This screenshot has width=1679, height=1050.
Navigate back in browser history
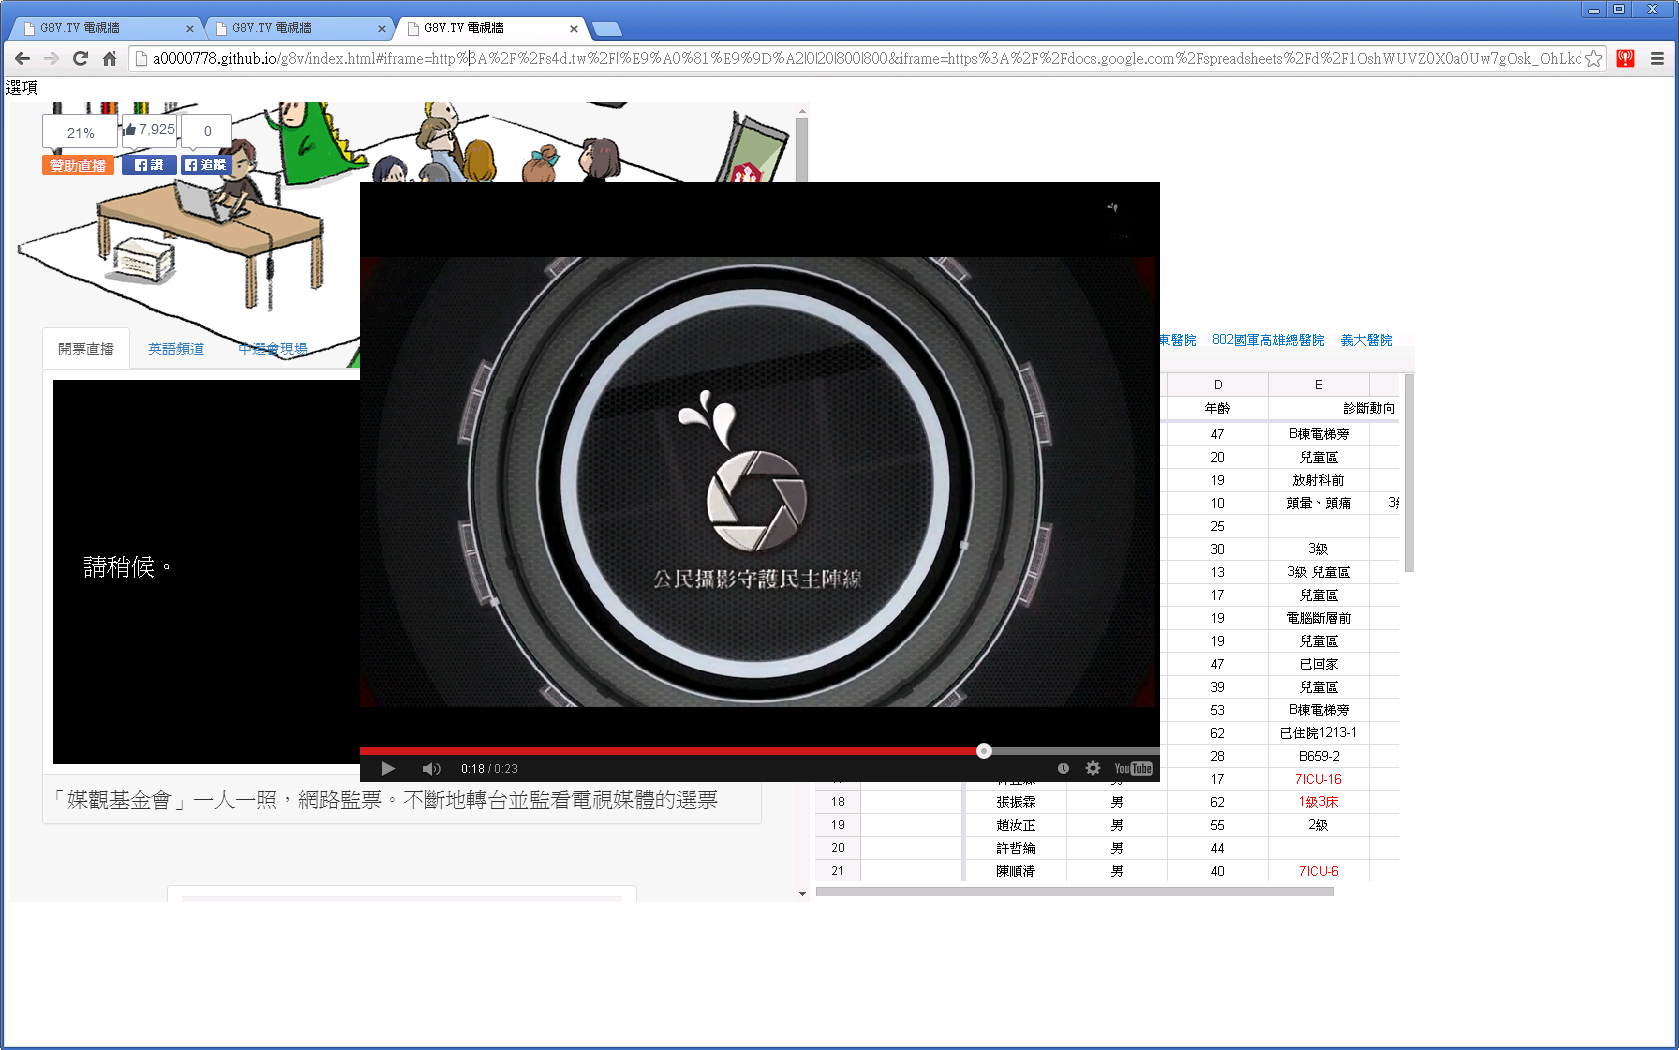pyautogui.click(x=22, y=59)
